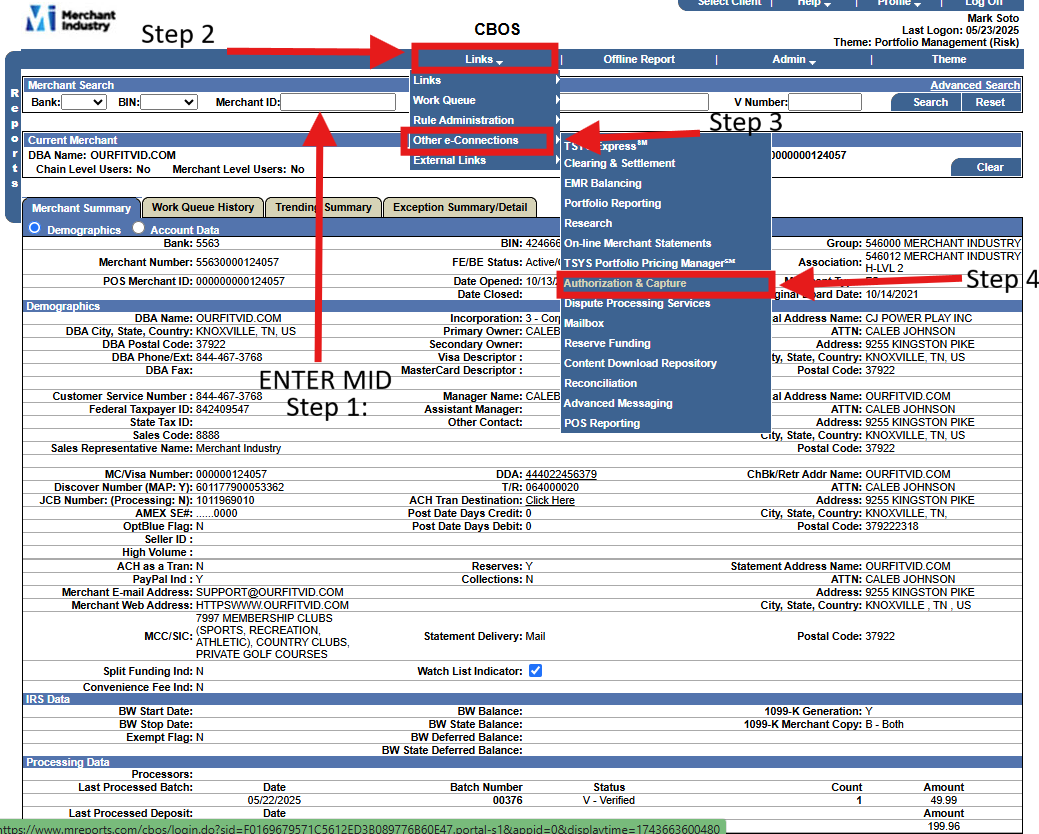
Task: Choose Research option
Action: tap(665, 223)
